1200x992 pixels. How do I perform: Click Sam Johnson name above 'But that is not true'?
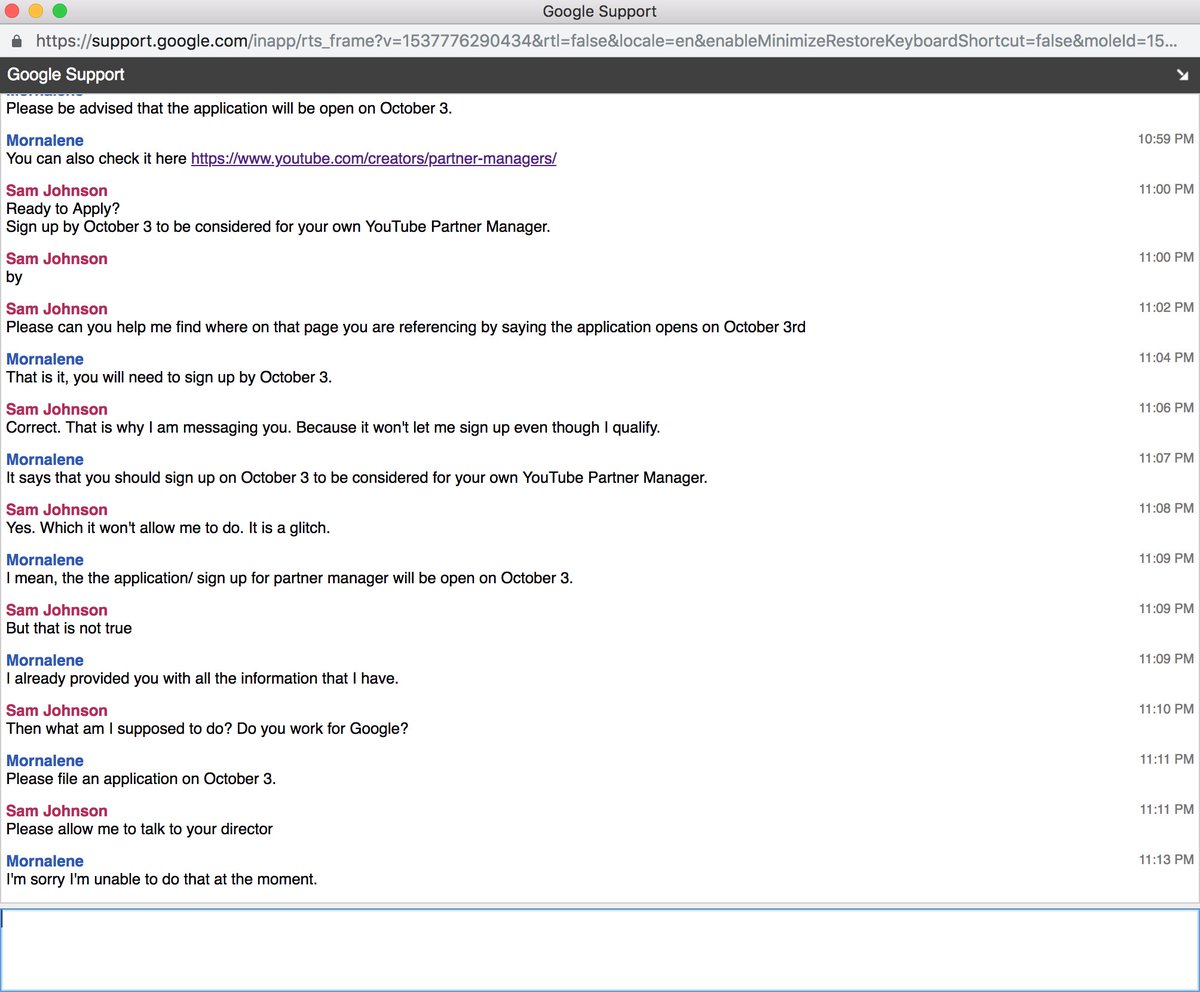57,610
